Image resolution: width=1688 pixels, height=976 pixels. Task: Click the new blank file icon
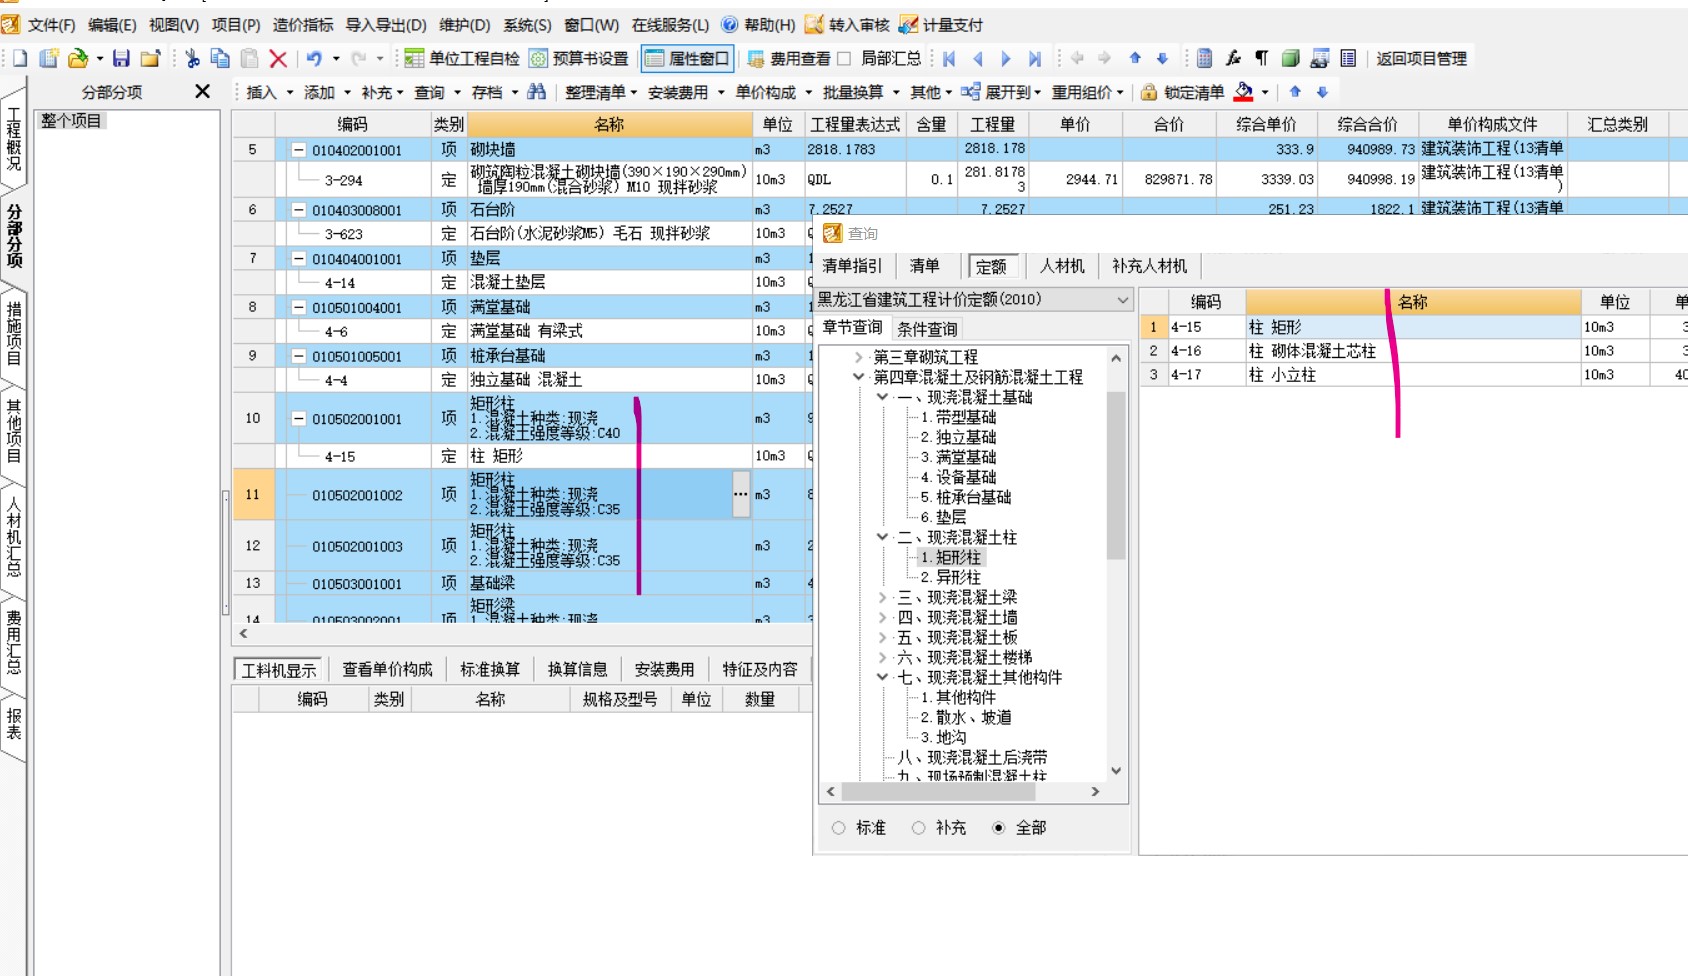[x=20, y=59]
